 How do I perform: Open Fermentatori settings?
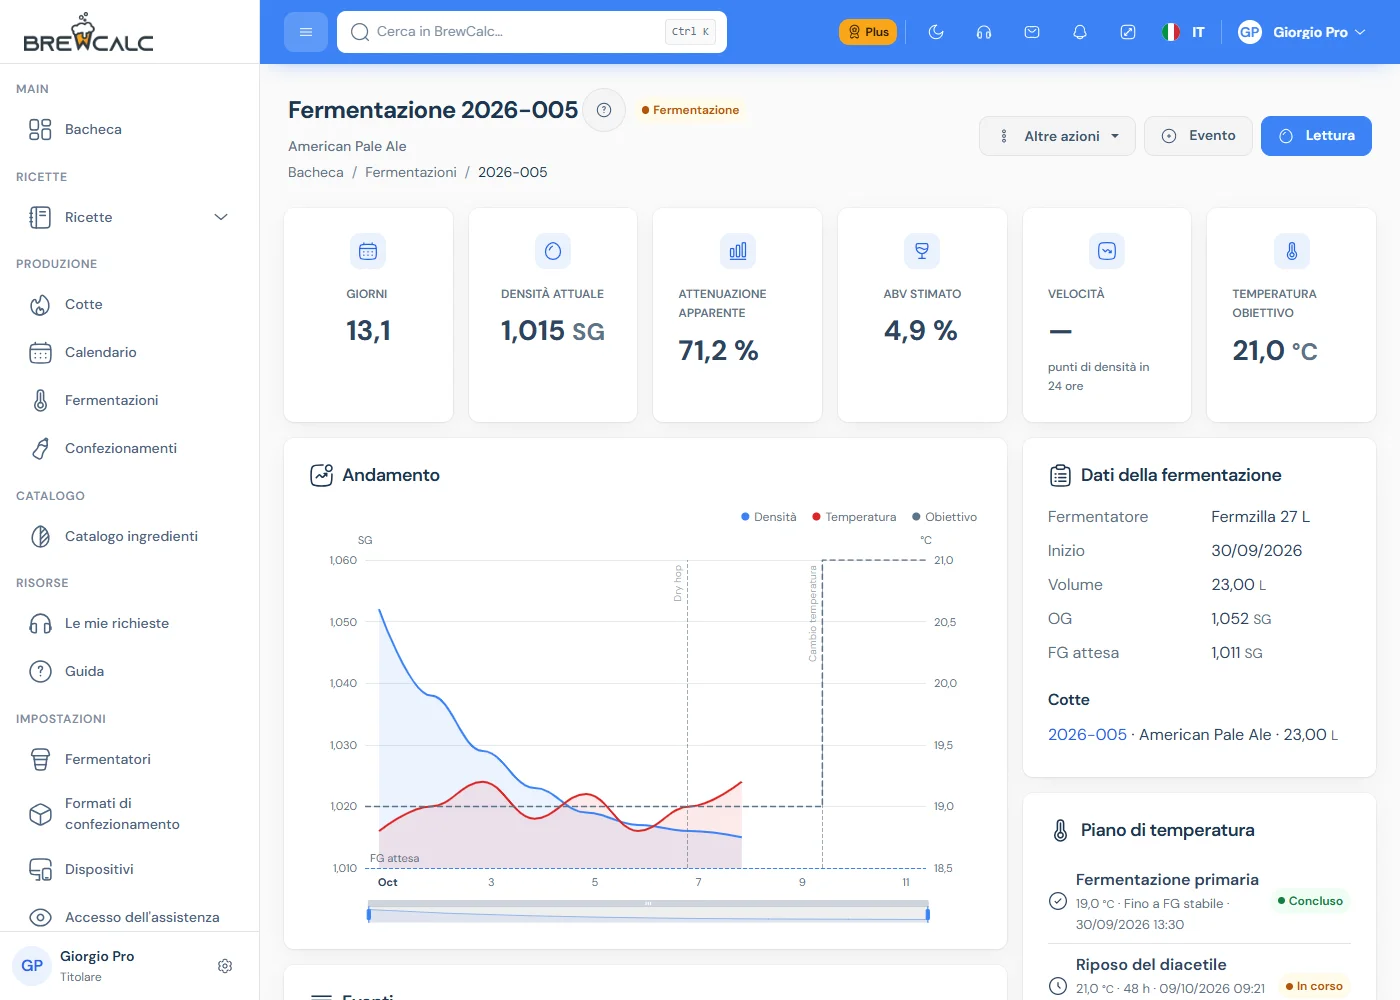(x=130, y=759)
